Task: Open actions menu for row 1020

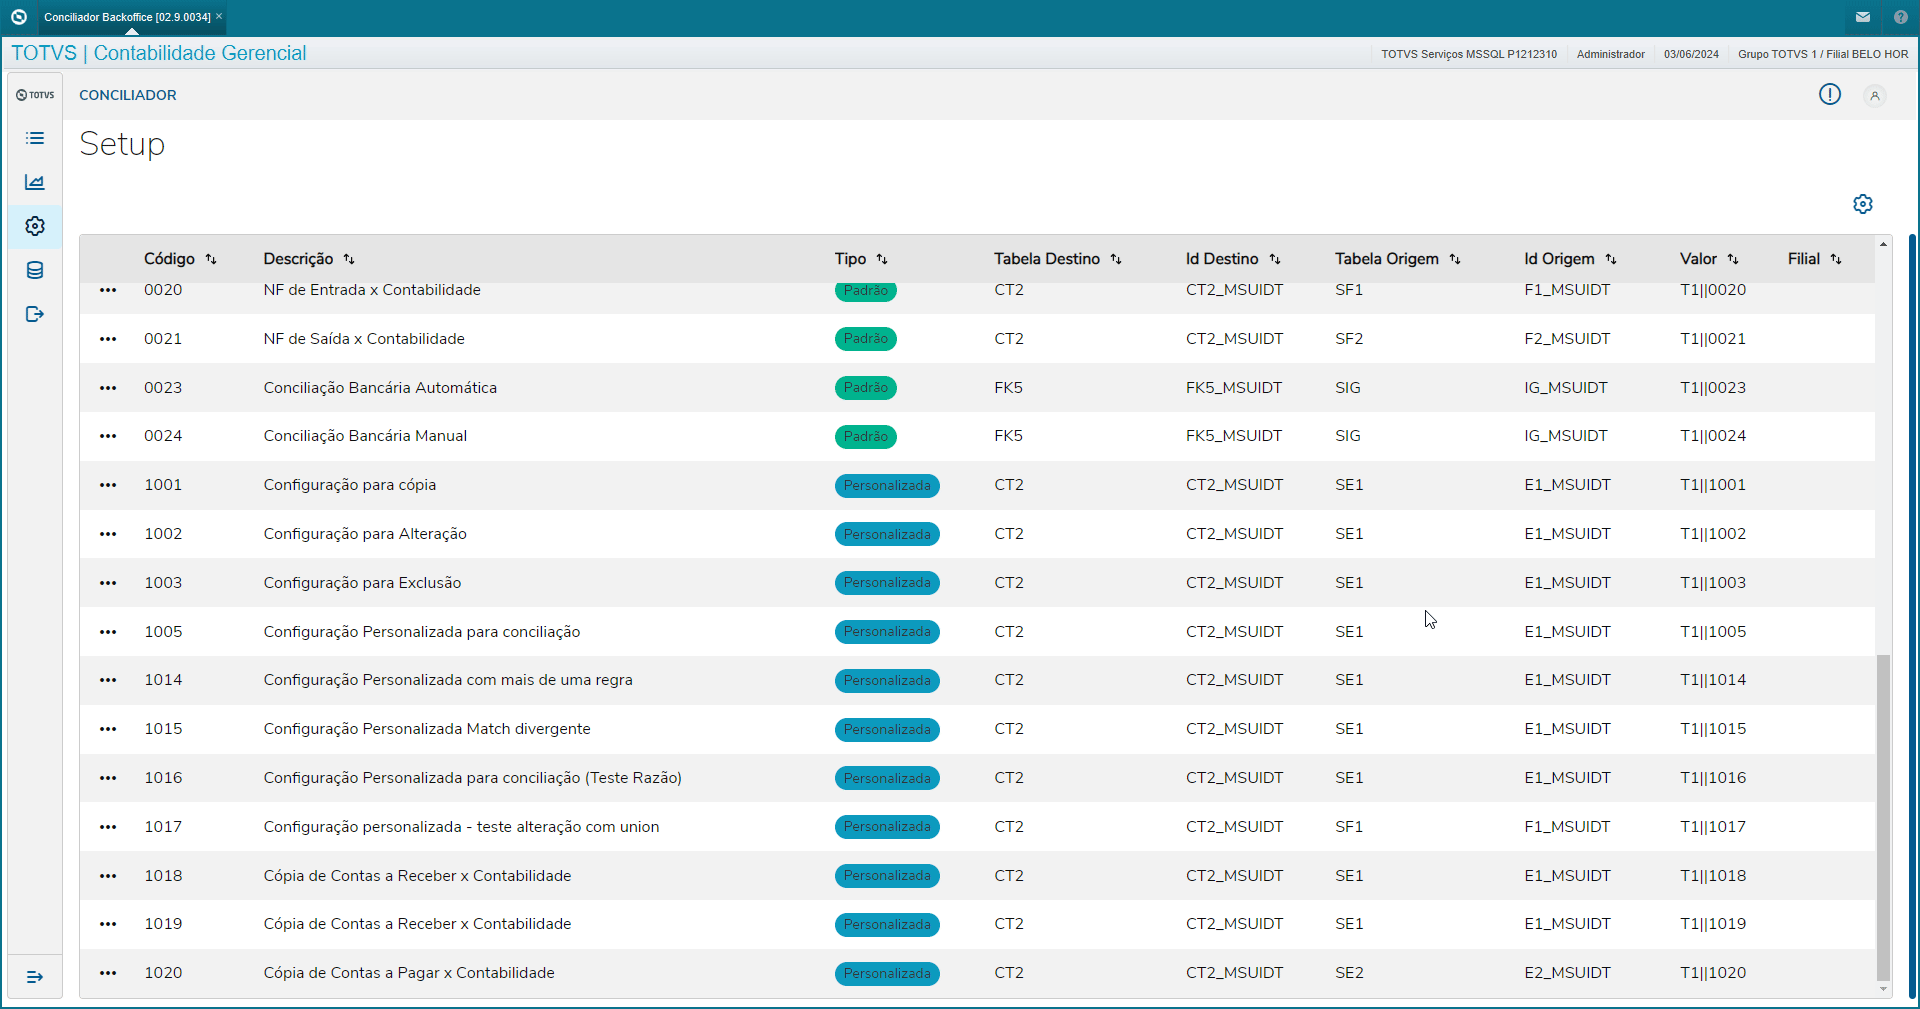Action: click(108, 973)
